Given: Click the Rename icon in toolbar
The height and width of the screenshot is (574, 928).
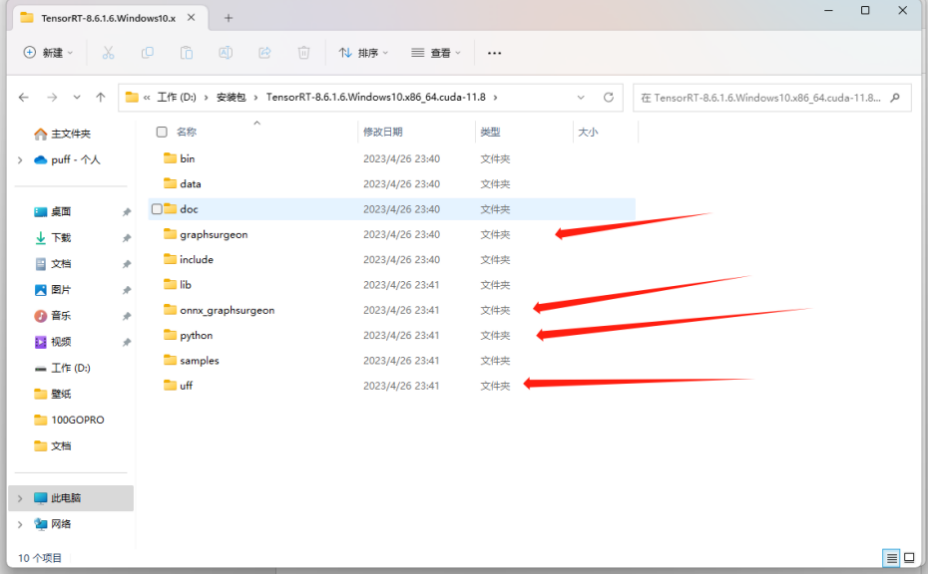Looking at the screenshot, I should click(225, 53).
